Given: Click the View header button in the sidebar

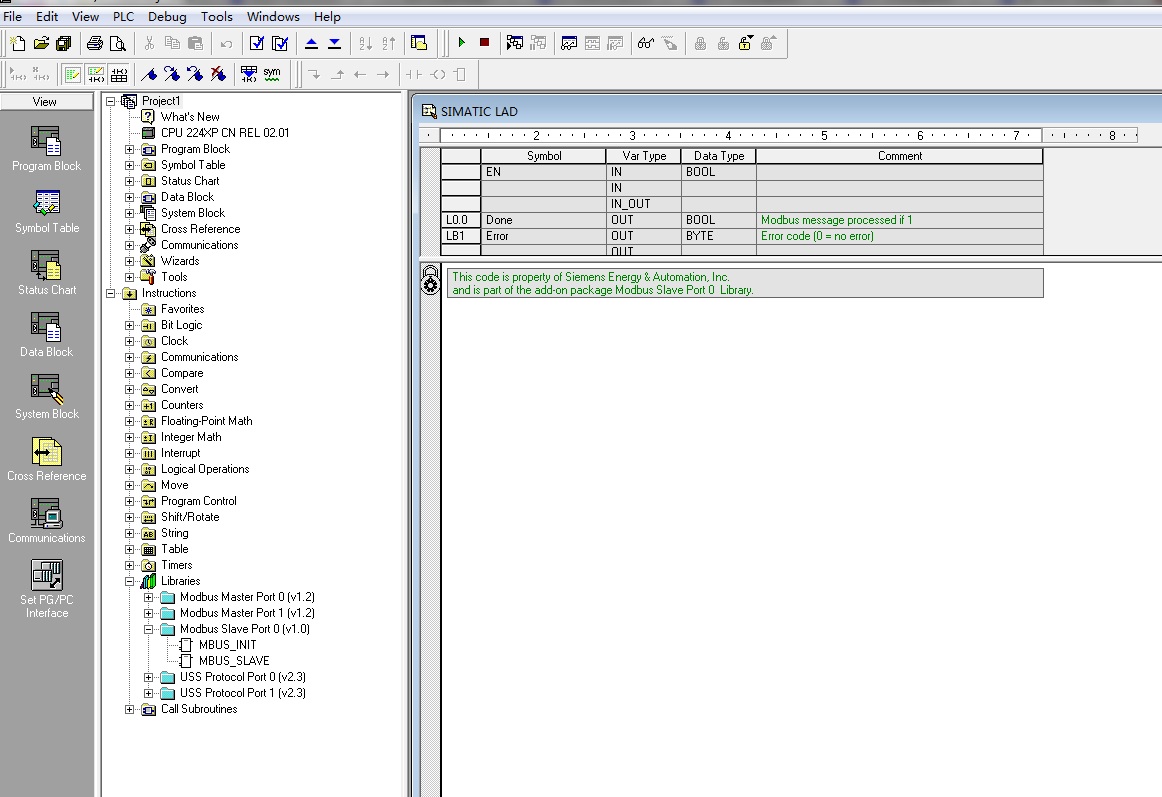Looking at the screenshot, I should [46, 102].
